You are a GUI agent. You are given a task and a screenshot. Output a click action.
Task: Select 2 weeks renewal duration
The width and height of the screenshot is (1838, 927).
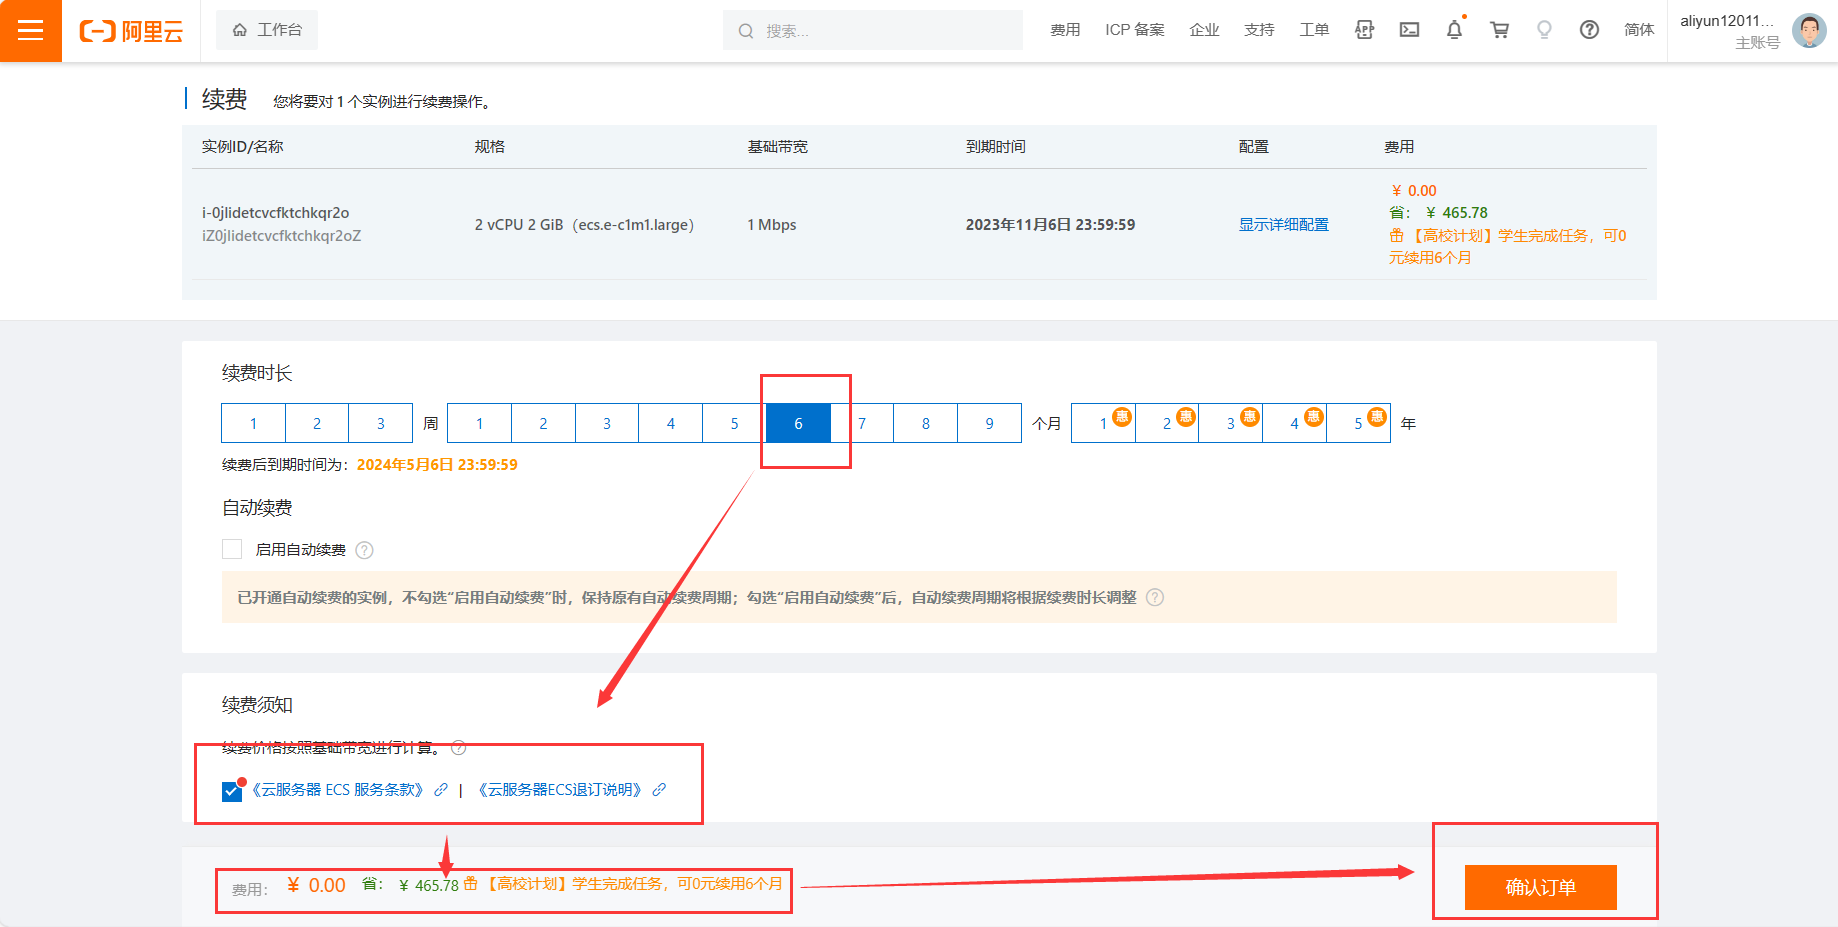(x=317, y=423)
